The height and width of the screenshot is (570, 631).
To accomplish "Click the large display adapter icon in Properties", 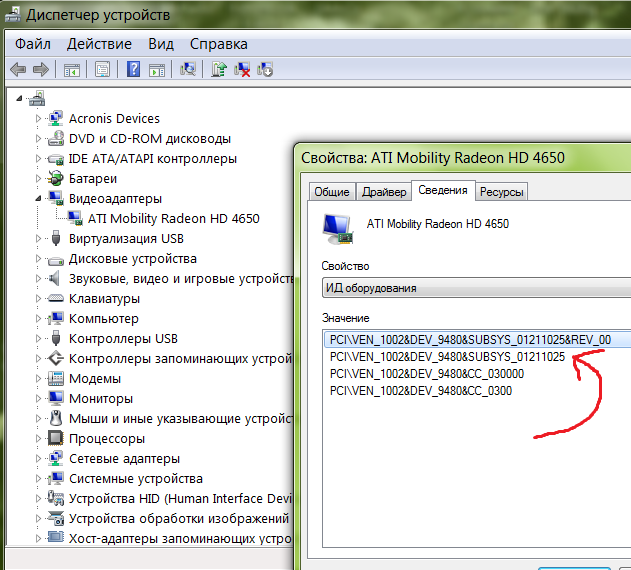I will (338, 229).
